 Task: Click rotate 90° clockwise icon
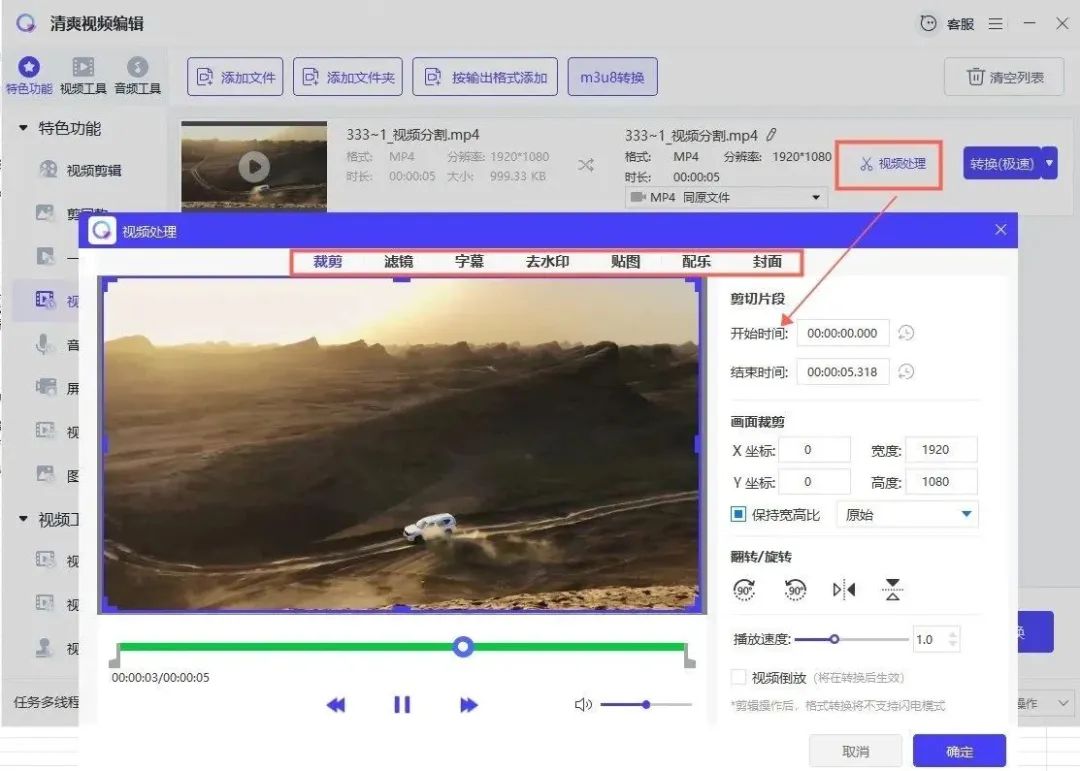(745, 590)
